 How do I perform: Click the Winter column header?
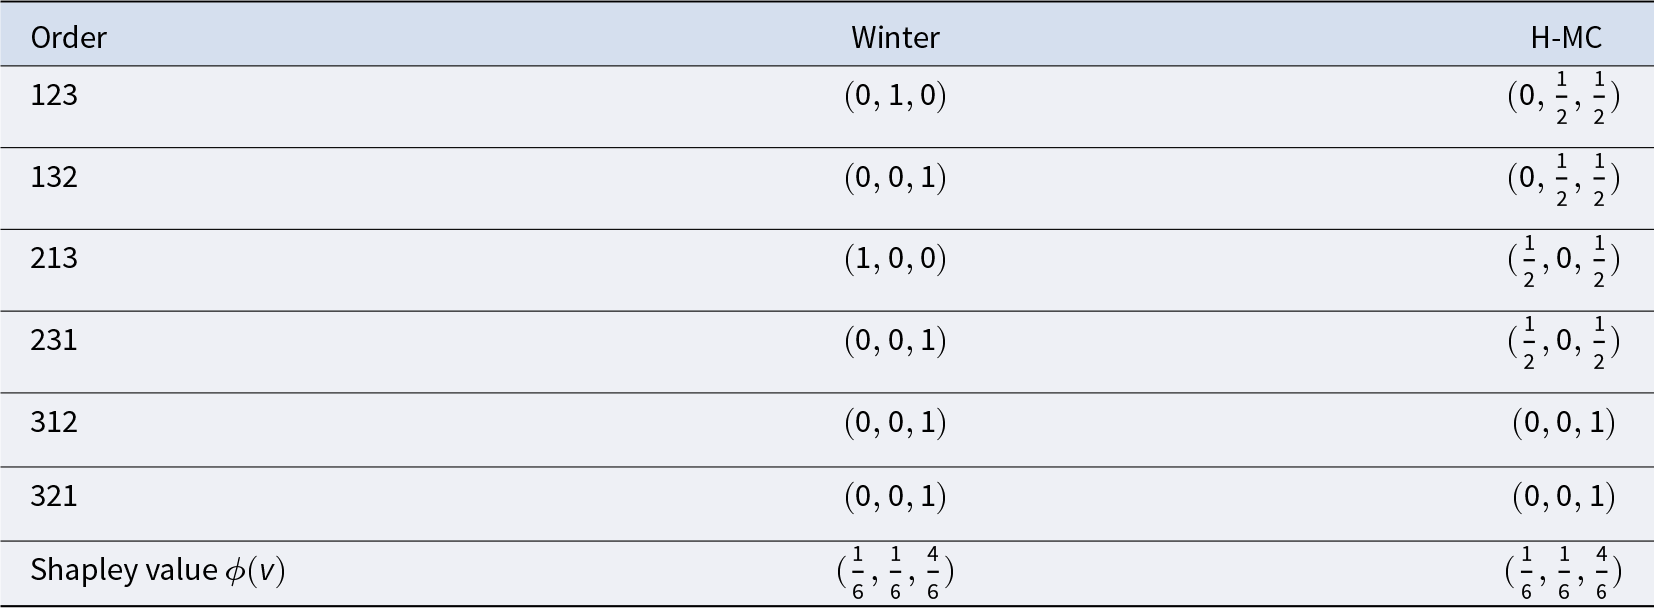coord(895,38)
